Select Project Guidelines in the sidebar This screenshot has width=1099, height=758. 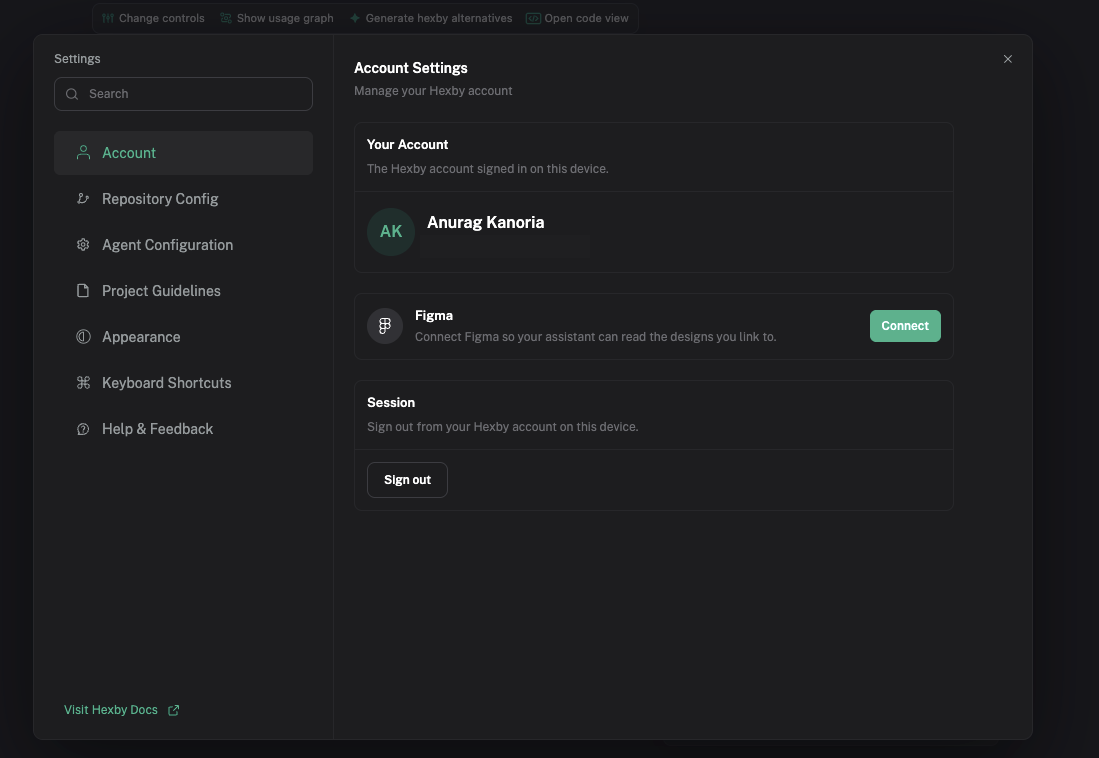(x=184, y=291)
